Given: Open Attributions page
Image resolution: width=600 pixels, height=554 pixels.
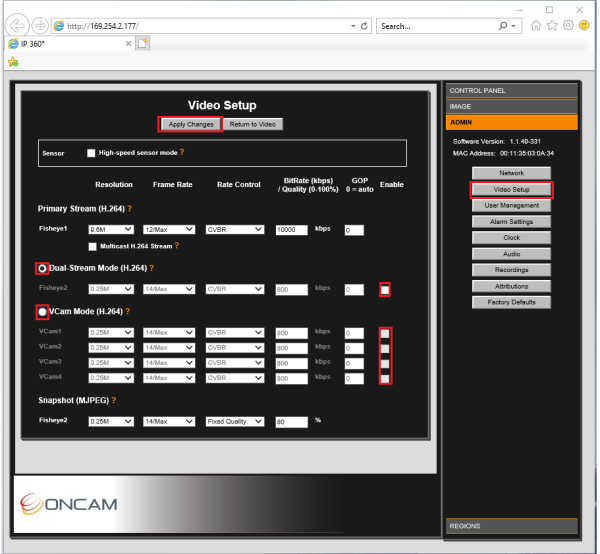Looking at the screenshot, I should [511, 286].
